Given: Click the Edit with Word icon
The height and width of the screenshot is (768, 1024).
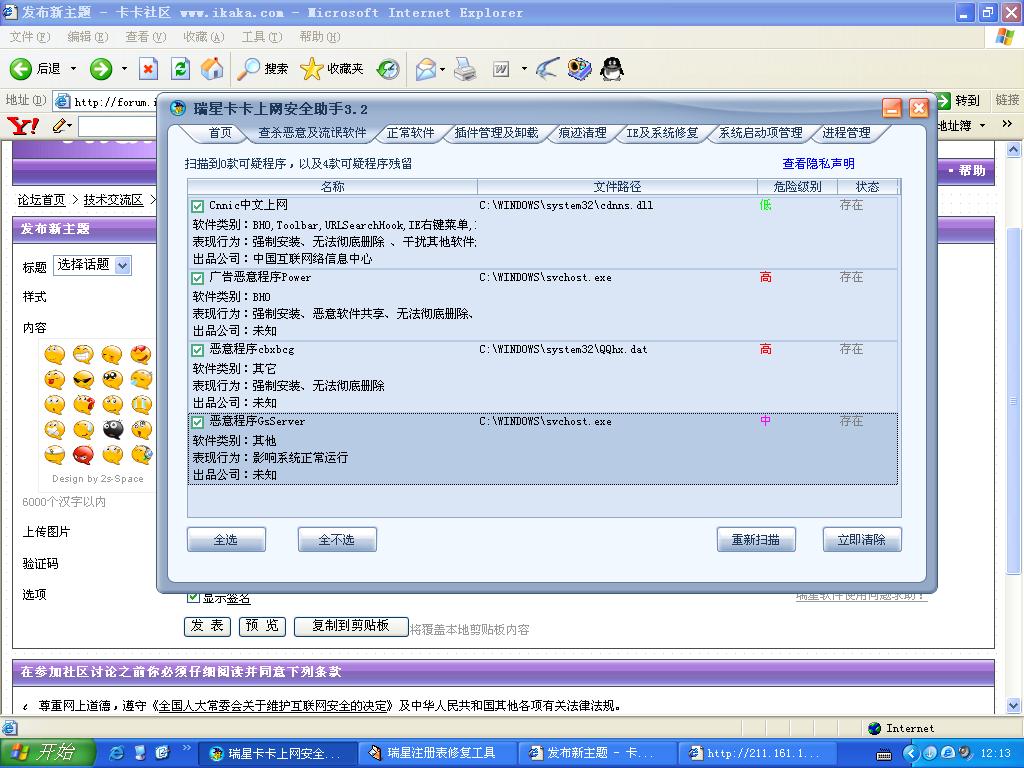Looking at the screenshot, I should coord(501,69).
